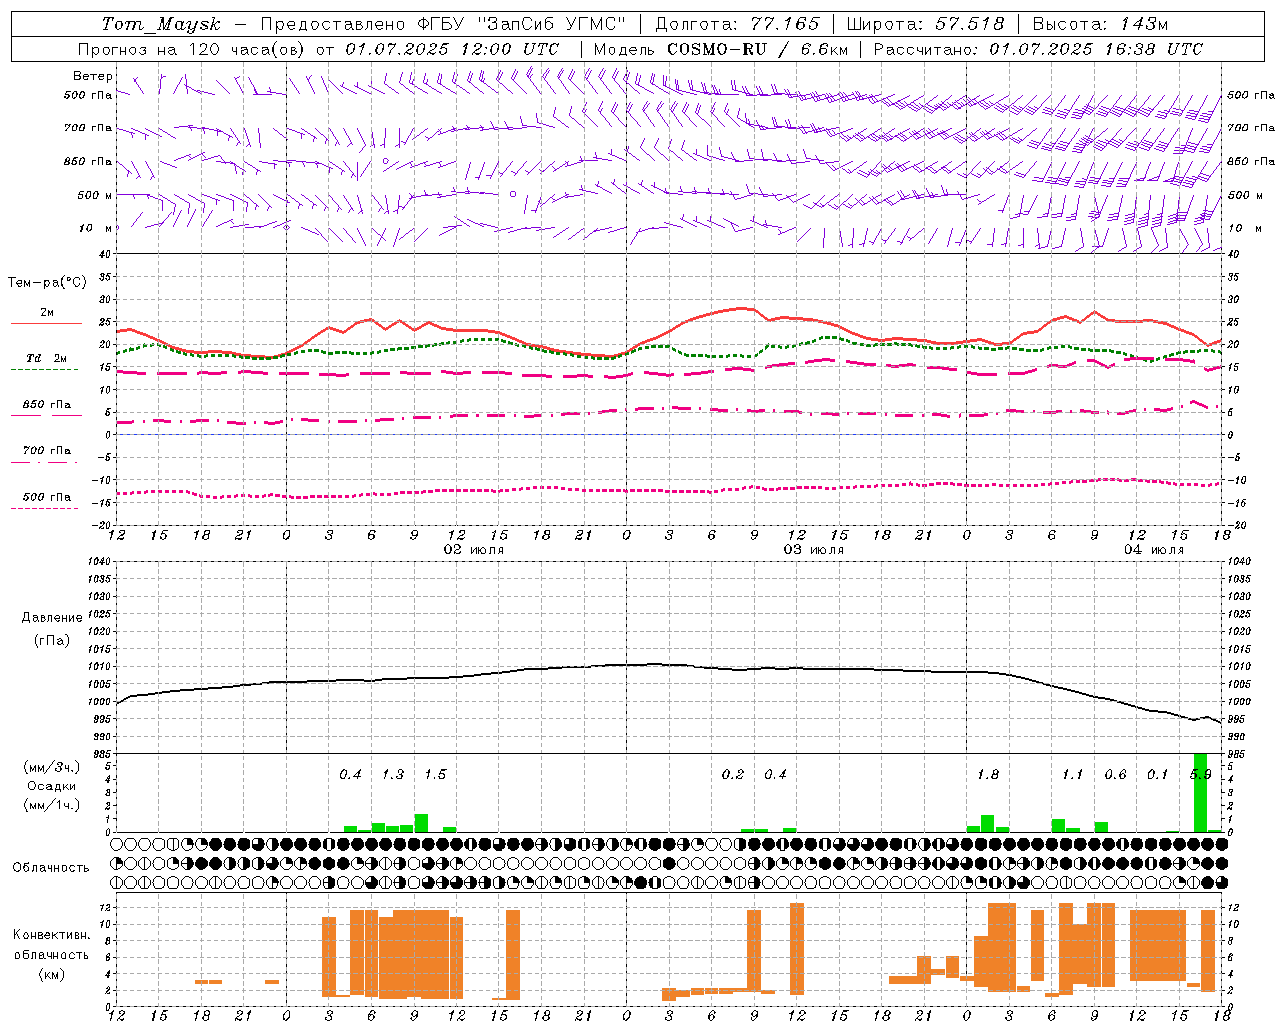The width and height of the screenshot is (1280, 1024).
Task: Click the 1.8 precipitation total
Action: click(x=988, y=775)
